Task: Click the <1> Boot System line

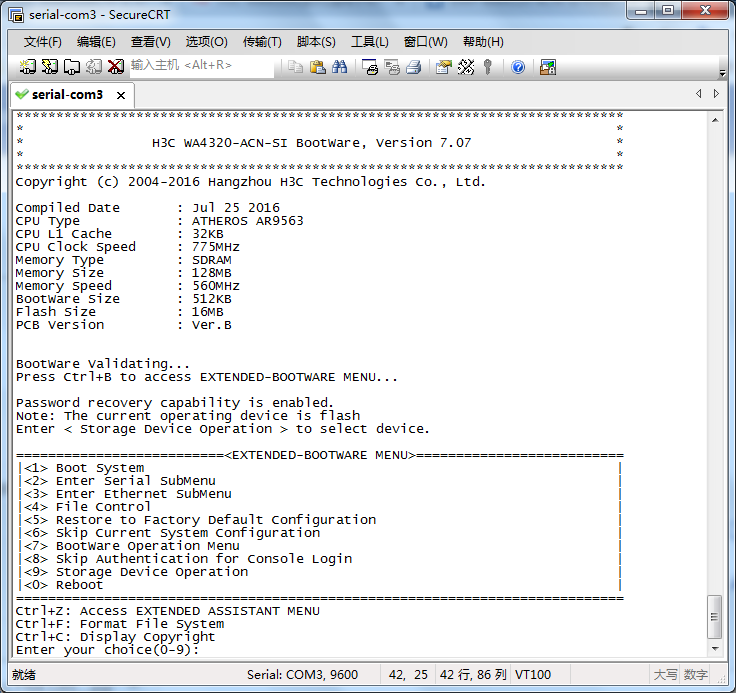Action: point(84,468)
